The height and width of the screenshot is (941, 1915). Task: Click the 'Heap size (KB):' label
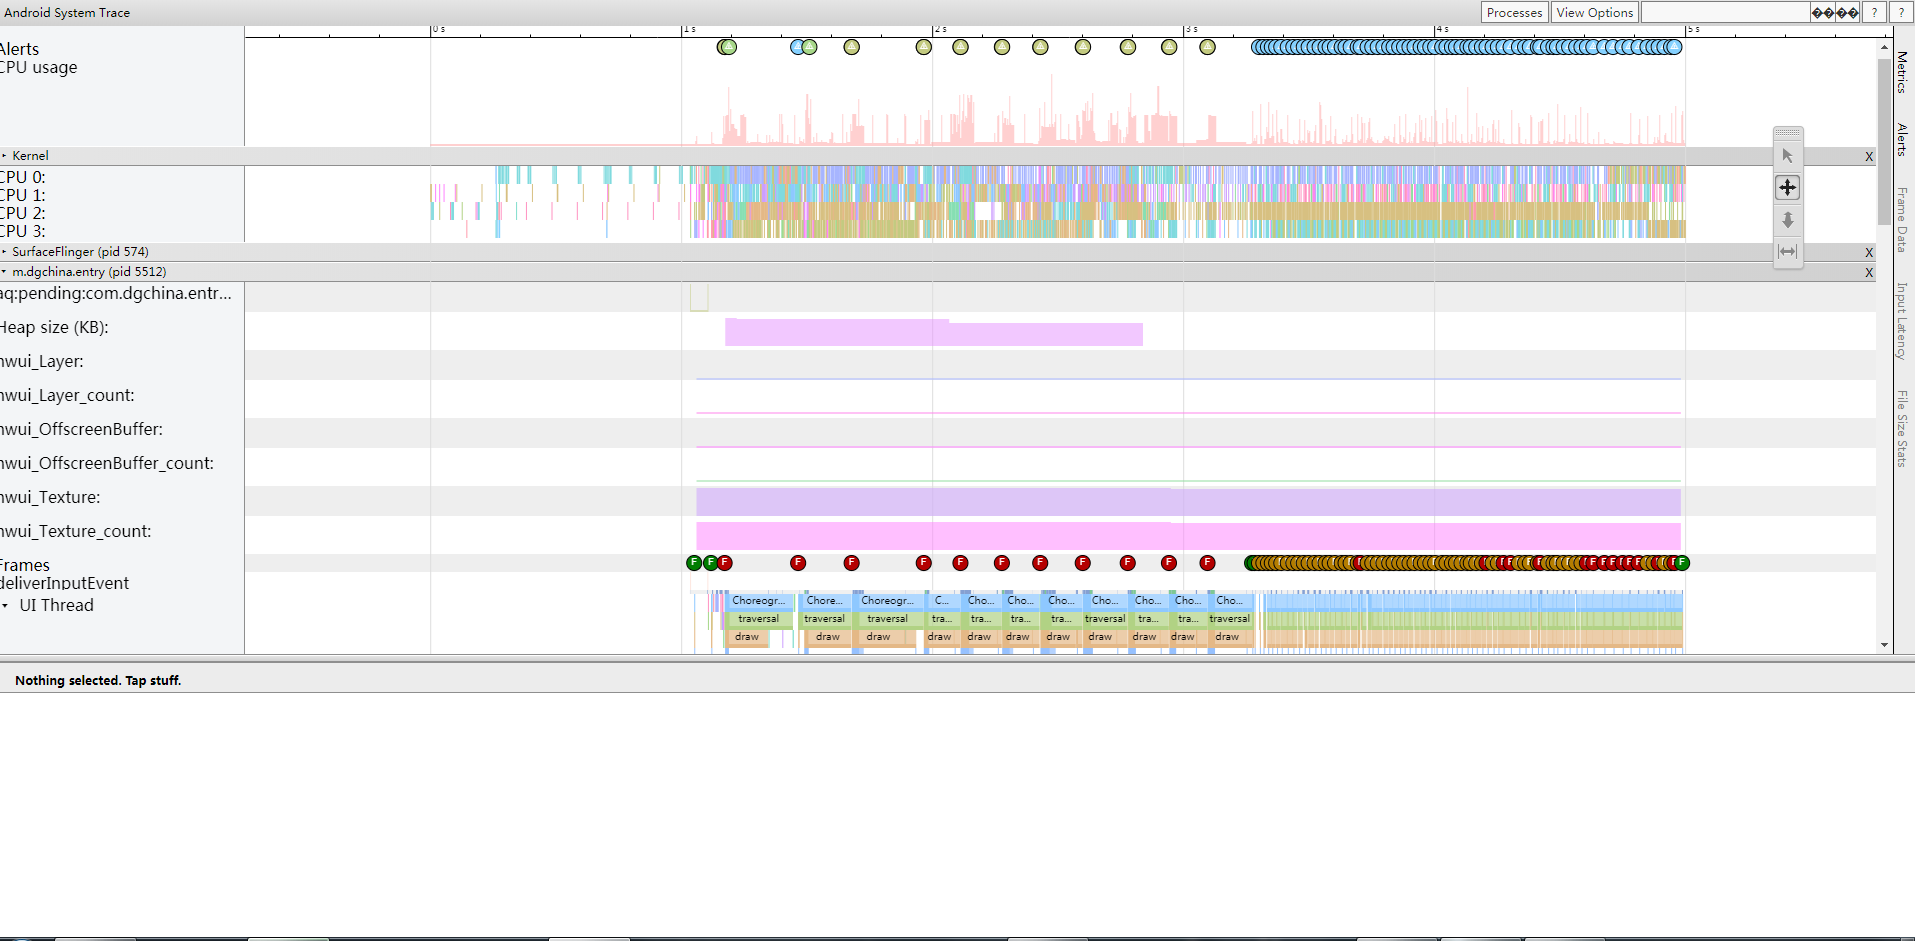click(x=54, y=328)
